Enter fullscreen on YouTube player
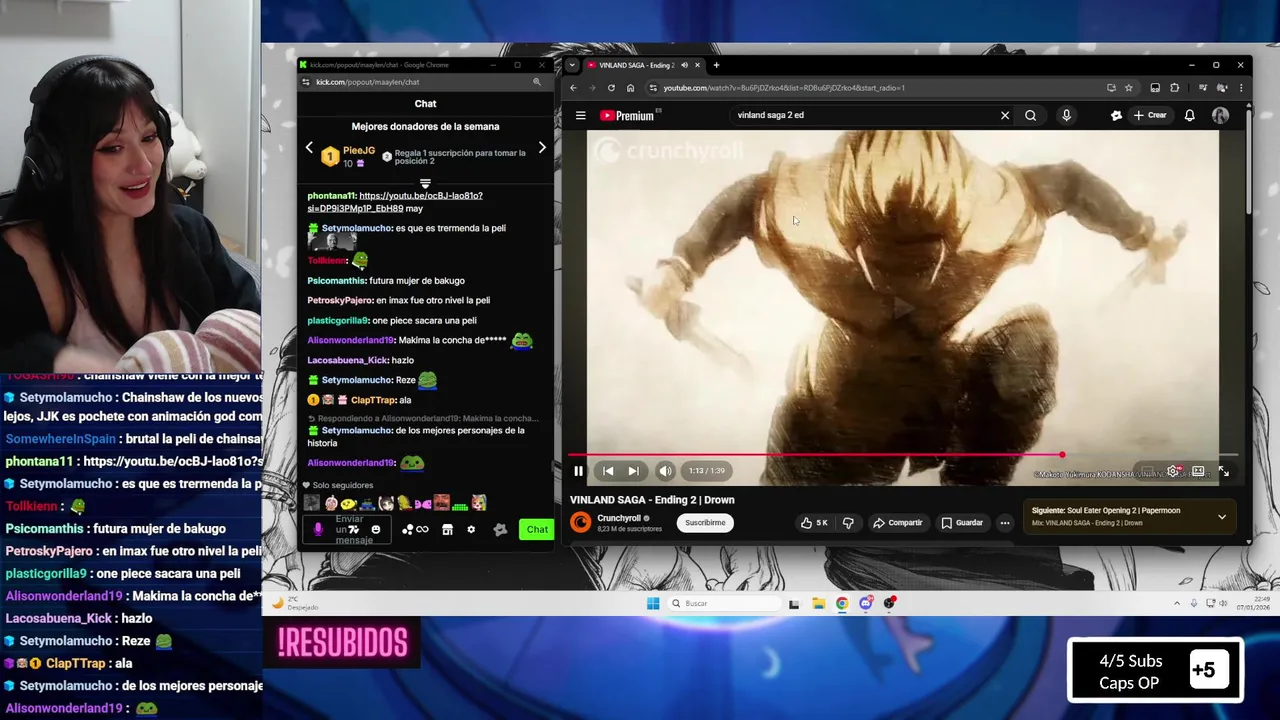 (1223, 471)
